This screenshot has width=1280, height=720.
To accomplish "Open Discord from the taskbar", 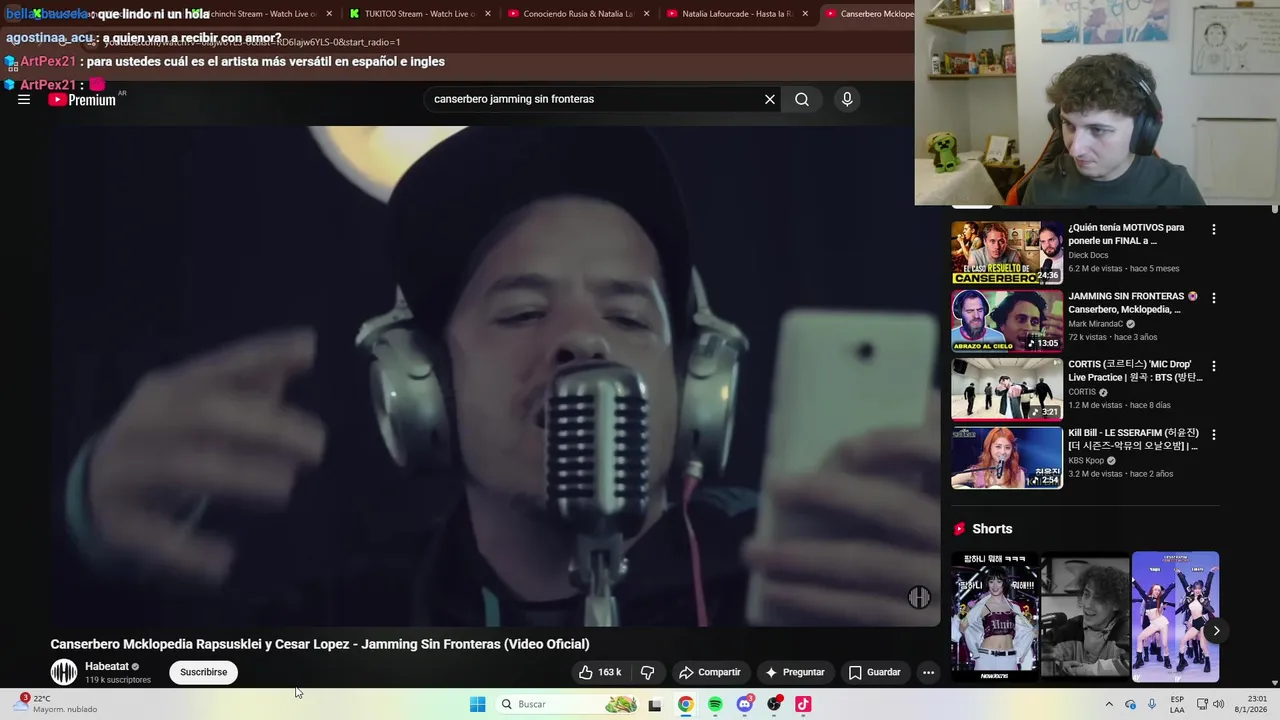I will click(x=745, y=704).
